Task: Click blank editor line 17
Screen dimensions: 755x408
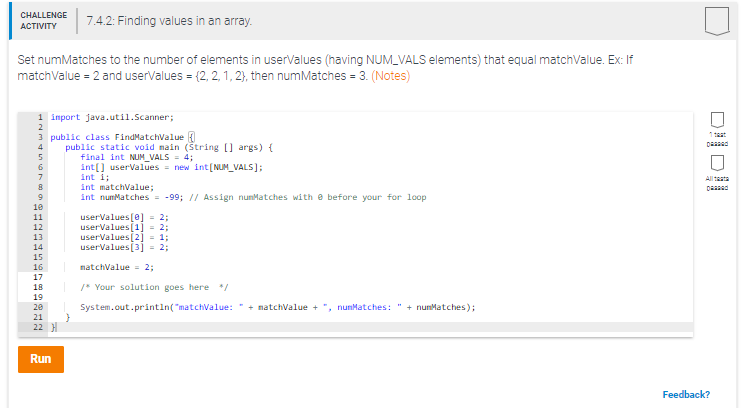Action: (x=370, y=277)
